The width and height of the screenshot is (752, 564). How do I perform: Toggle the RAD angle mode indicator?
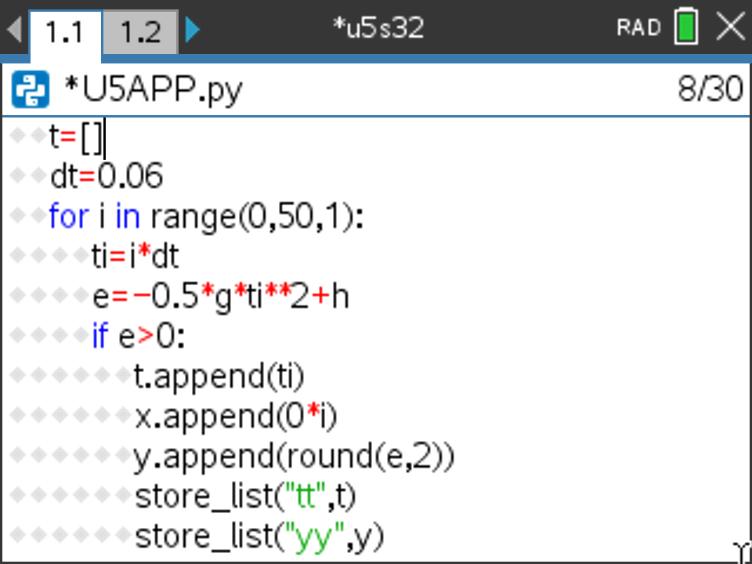pos(639,28)
